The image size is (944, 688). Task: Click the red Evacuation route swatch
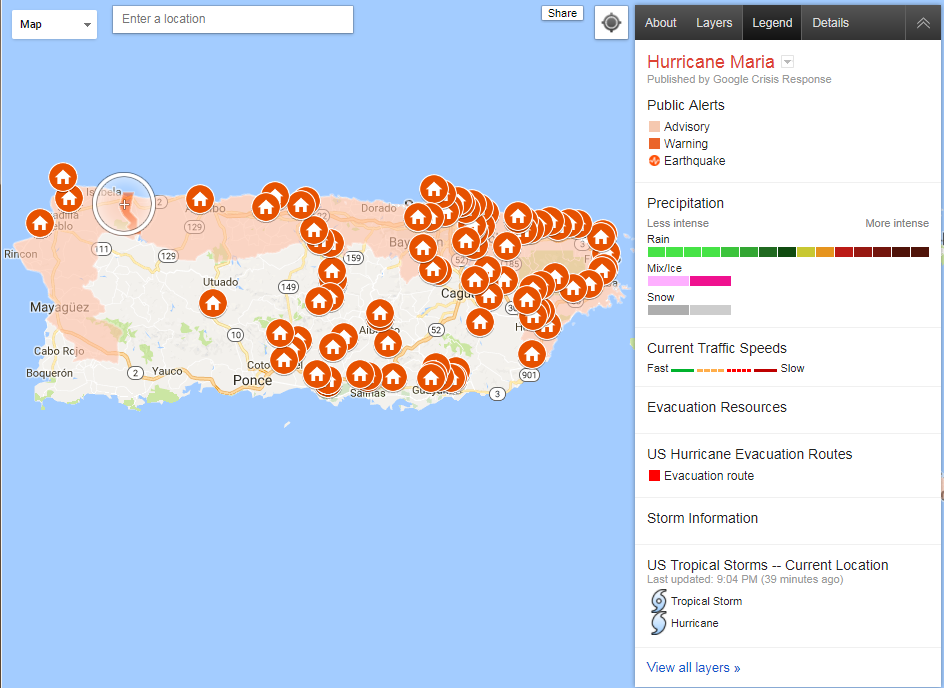point(654,476)
